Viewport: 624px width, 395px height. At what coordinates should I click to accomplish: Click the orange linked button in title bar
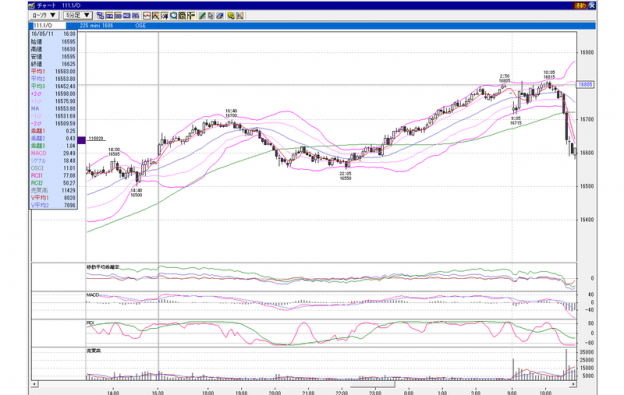[x=579, y=5]
